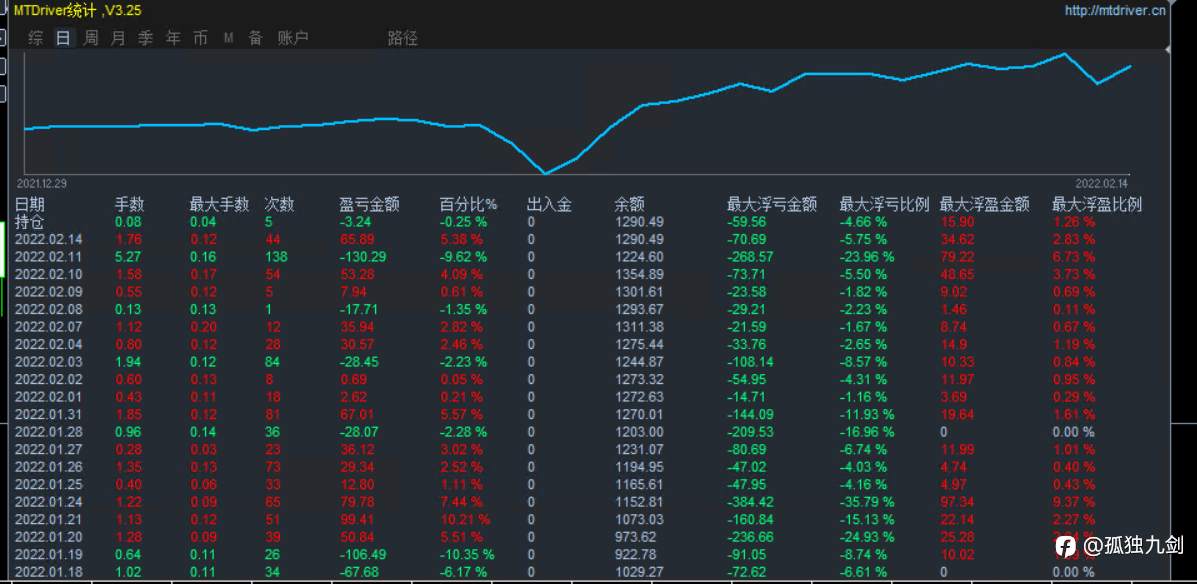Select the 2022.01.18 row date
The image size is (1197, 584).
point(47,572)
